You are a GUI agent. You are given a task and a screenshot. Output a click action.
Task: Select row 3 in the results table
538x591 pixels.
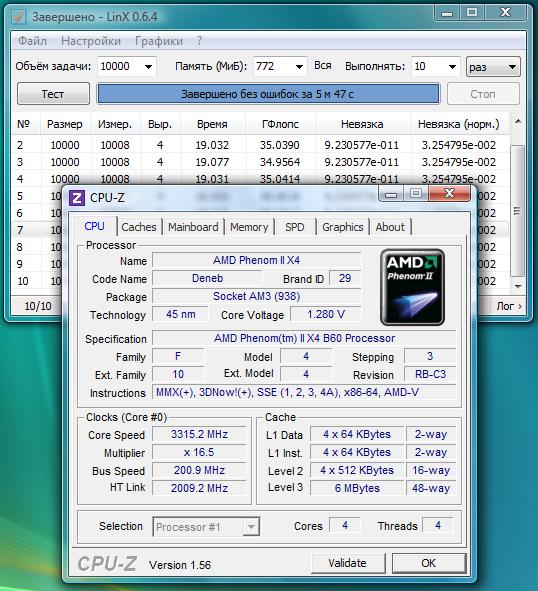tap(260, 162)
